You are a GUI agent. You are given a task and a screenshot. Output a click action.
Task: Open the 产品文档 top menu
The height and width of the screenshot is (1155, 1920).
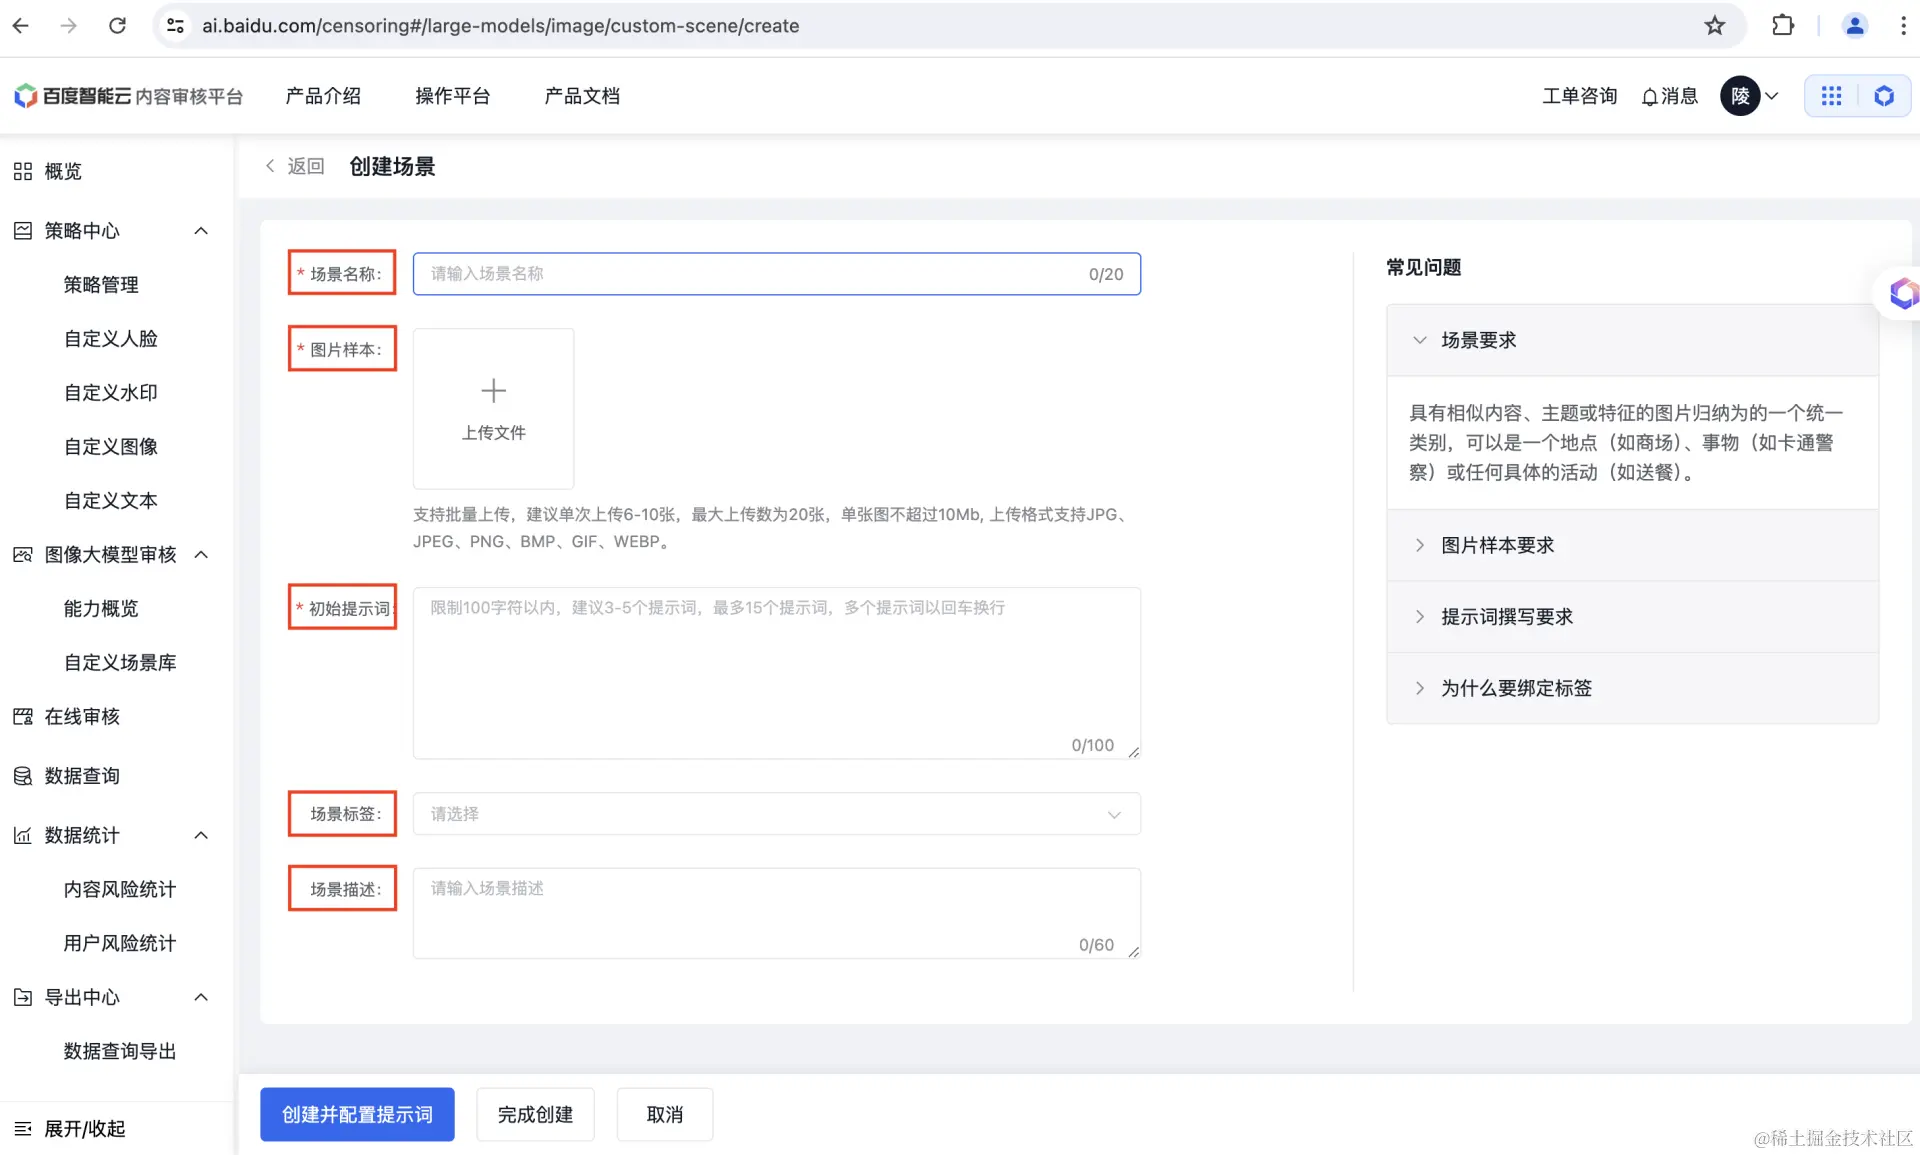(582, 96)
